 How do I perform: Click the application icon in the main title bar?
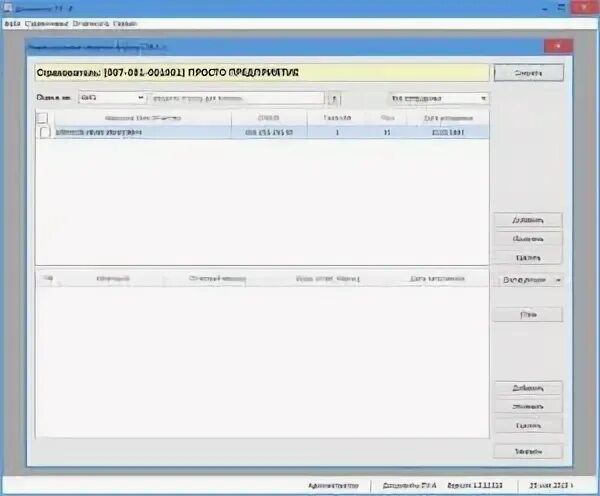[x=7, y=8]
